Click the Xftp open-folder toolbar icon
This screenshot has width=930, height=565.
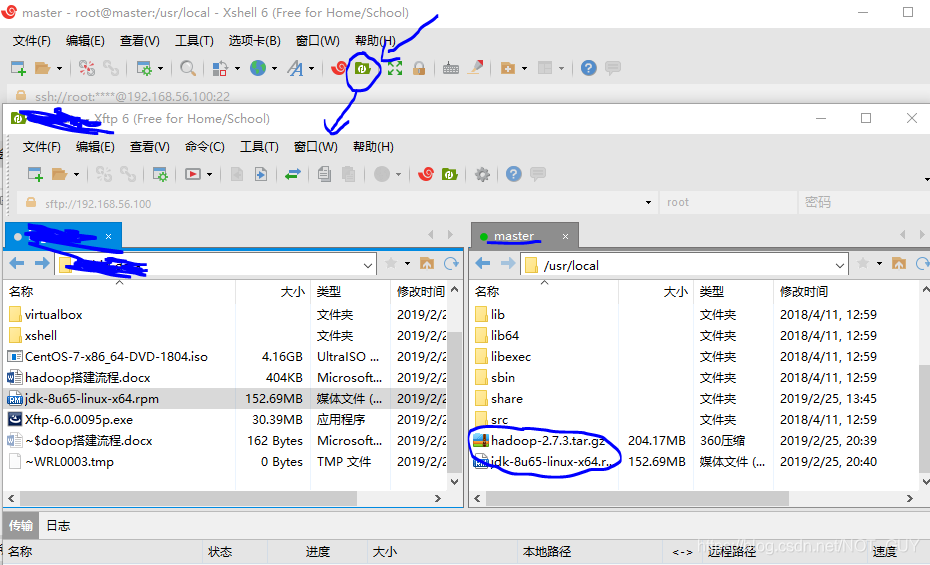(59, 174)
